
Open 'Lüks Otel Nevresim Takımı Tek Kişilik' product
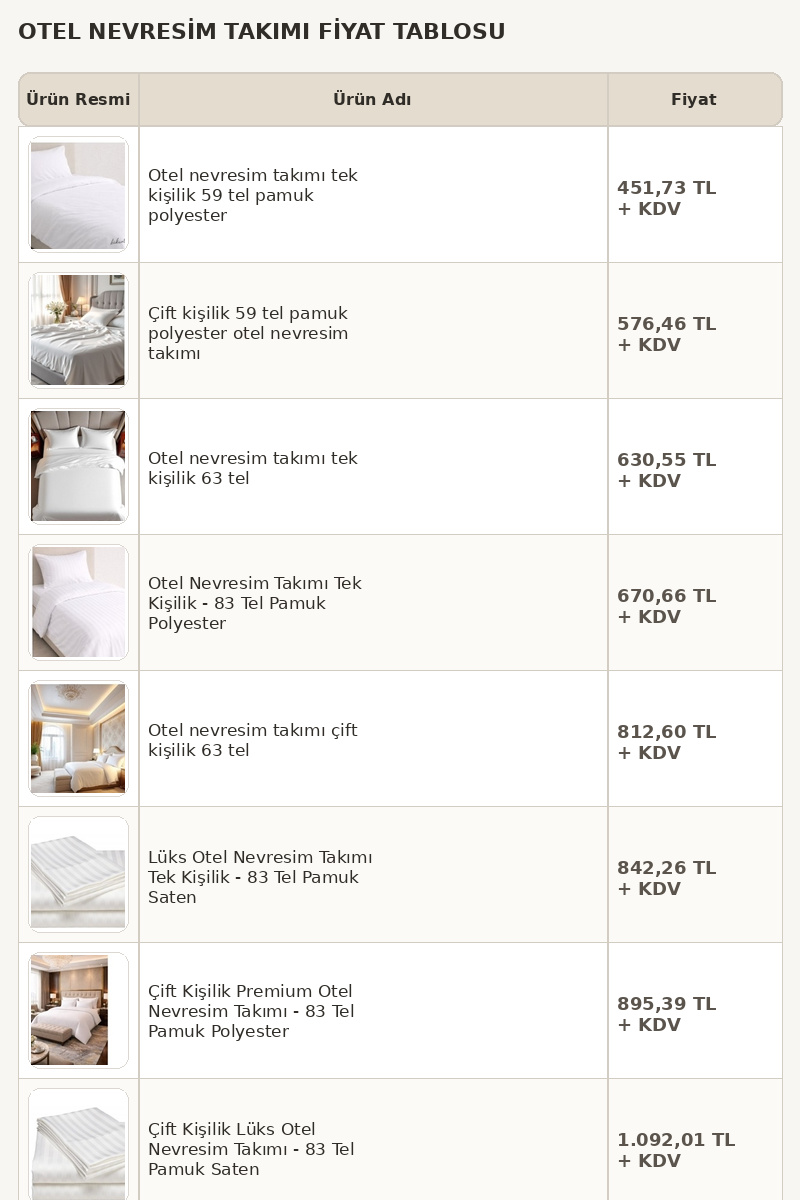coord(260,877)
